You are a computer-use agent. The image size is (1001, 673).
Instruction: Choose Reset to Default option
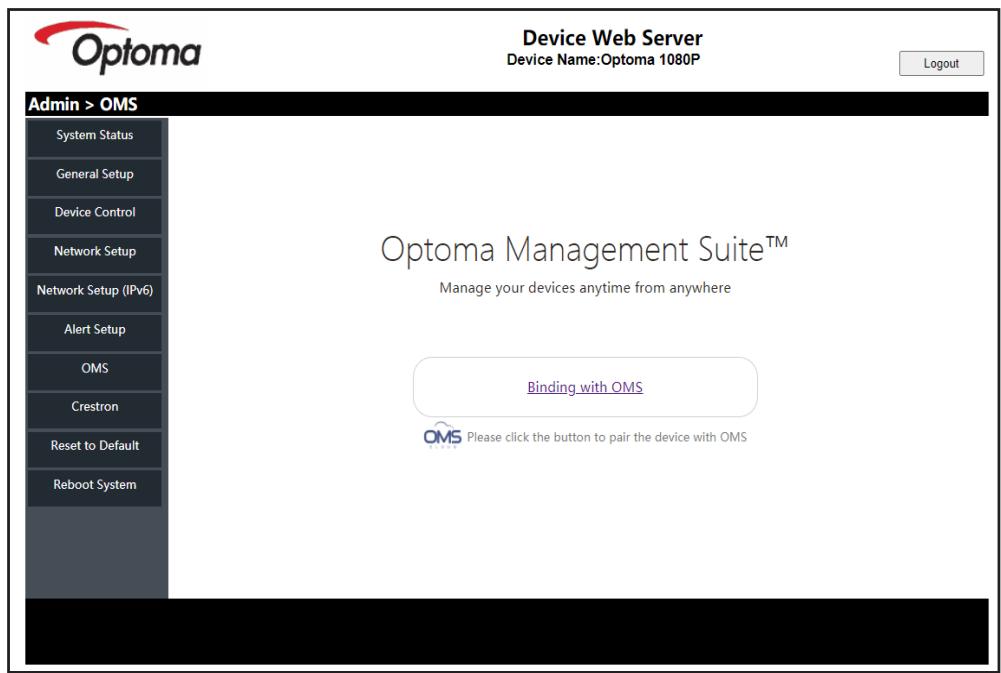(x=94, y=448)
